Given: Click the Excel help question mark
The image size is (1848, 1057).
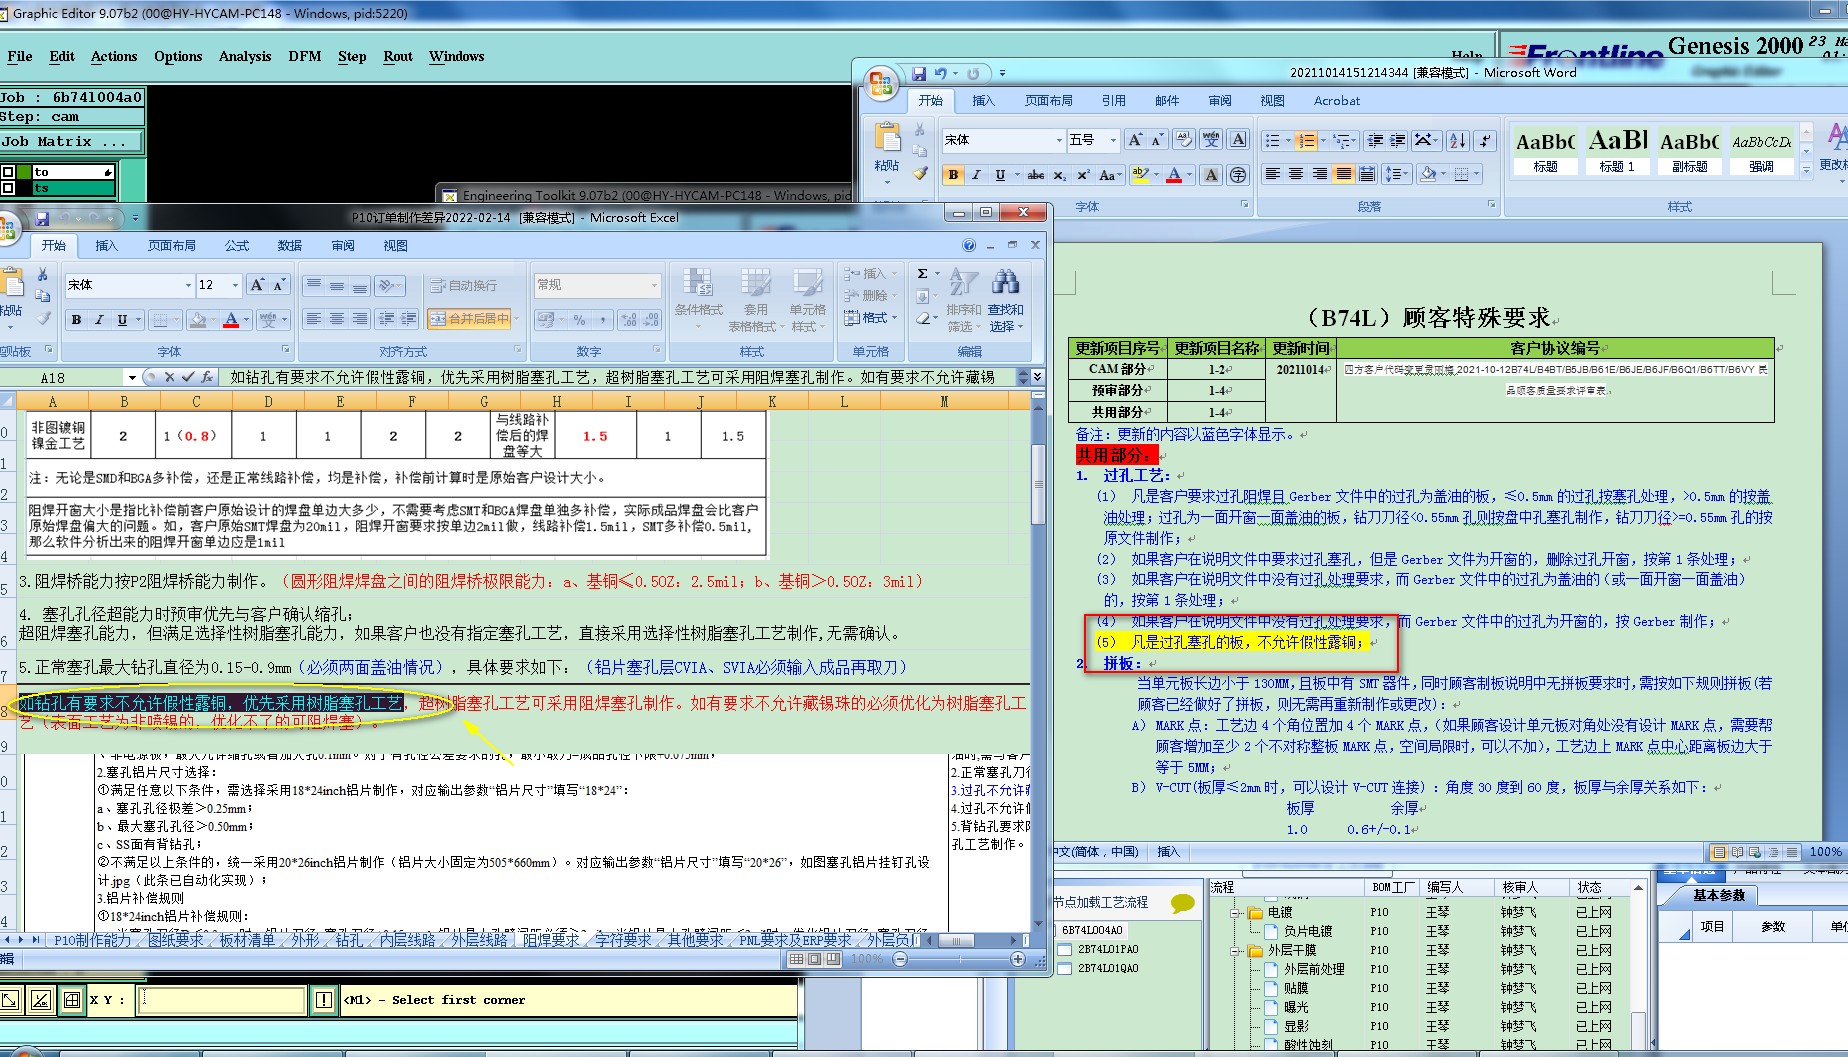Looking at the screenshot, I should (968, 245).
